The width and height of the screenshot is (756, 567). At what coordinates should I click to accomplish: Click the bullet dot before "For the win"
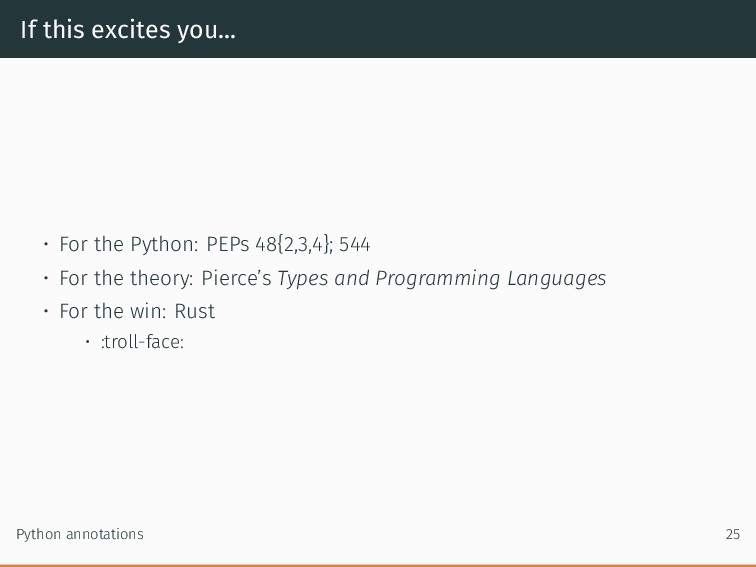coord(46,311)
